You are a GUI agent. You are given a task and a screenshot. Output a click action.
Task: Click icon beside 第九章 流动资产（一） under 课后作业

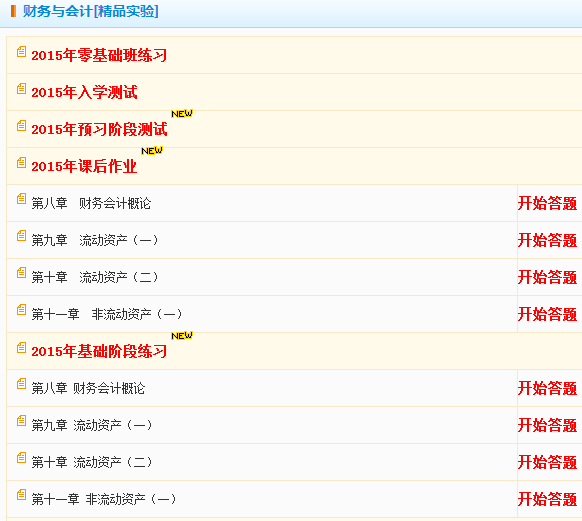(x=22, y=236)
